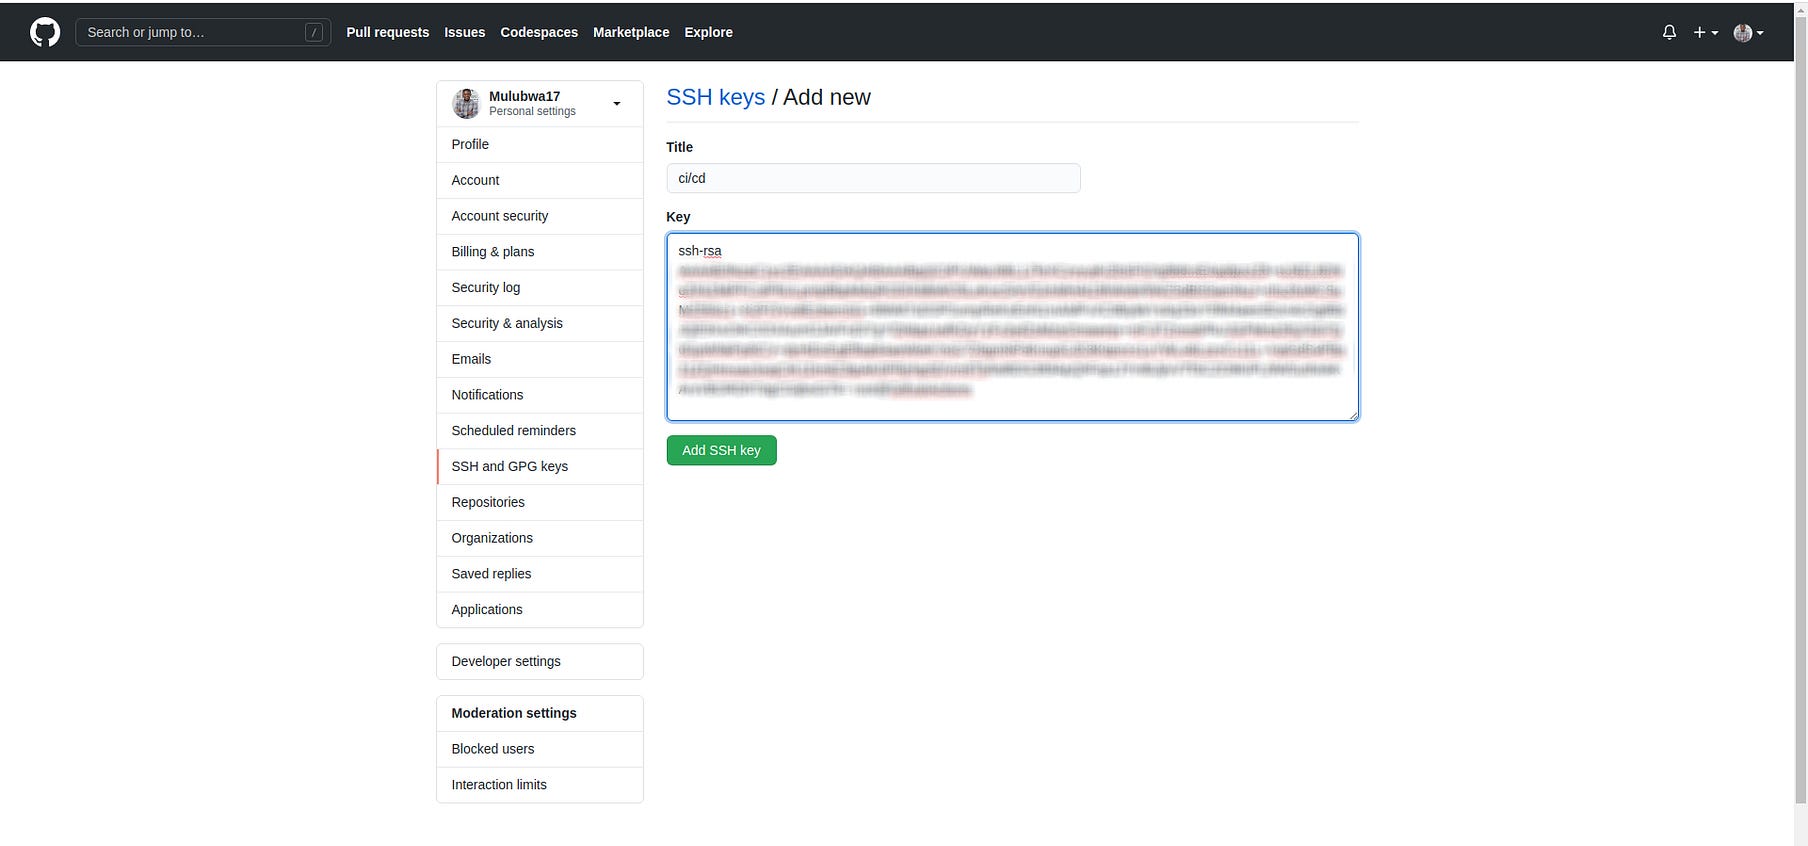This screenshot has height=846, width=1808.
Task: Expand the Mulubwa17 account switcher arrow
Action: click(x=617, y=104)
